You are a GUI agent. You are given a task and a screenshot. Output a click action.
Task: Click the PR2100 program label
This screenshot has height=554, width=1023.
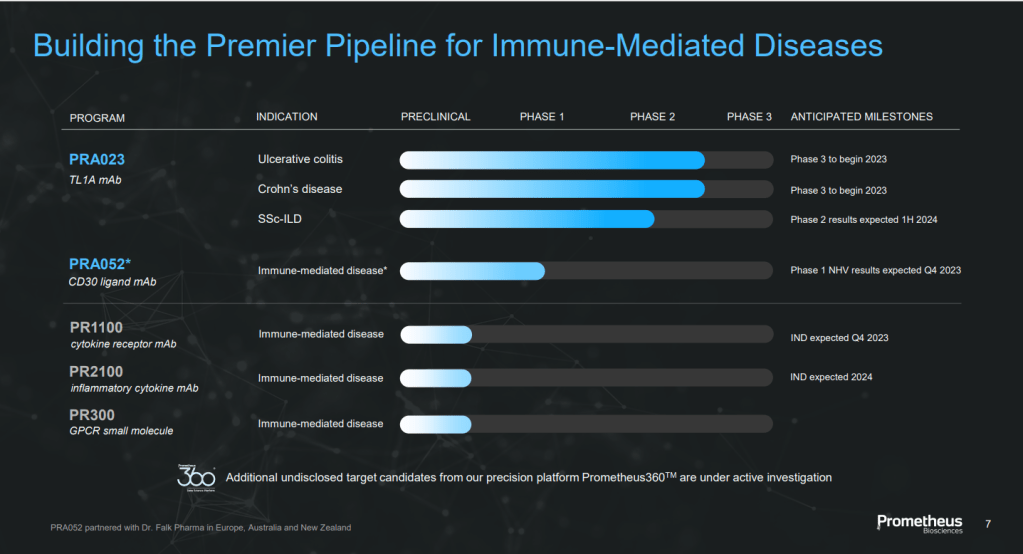[97, 371]
